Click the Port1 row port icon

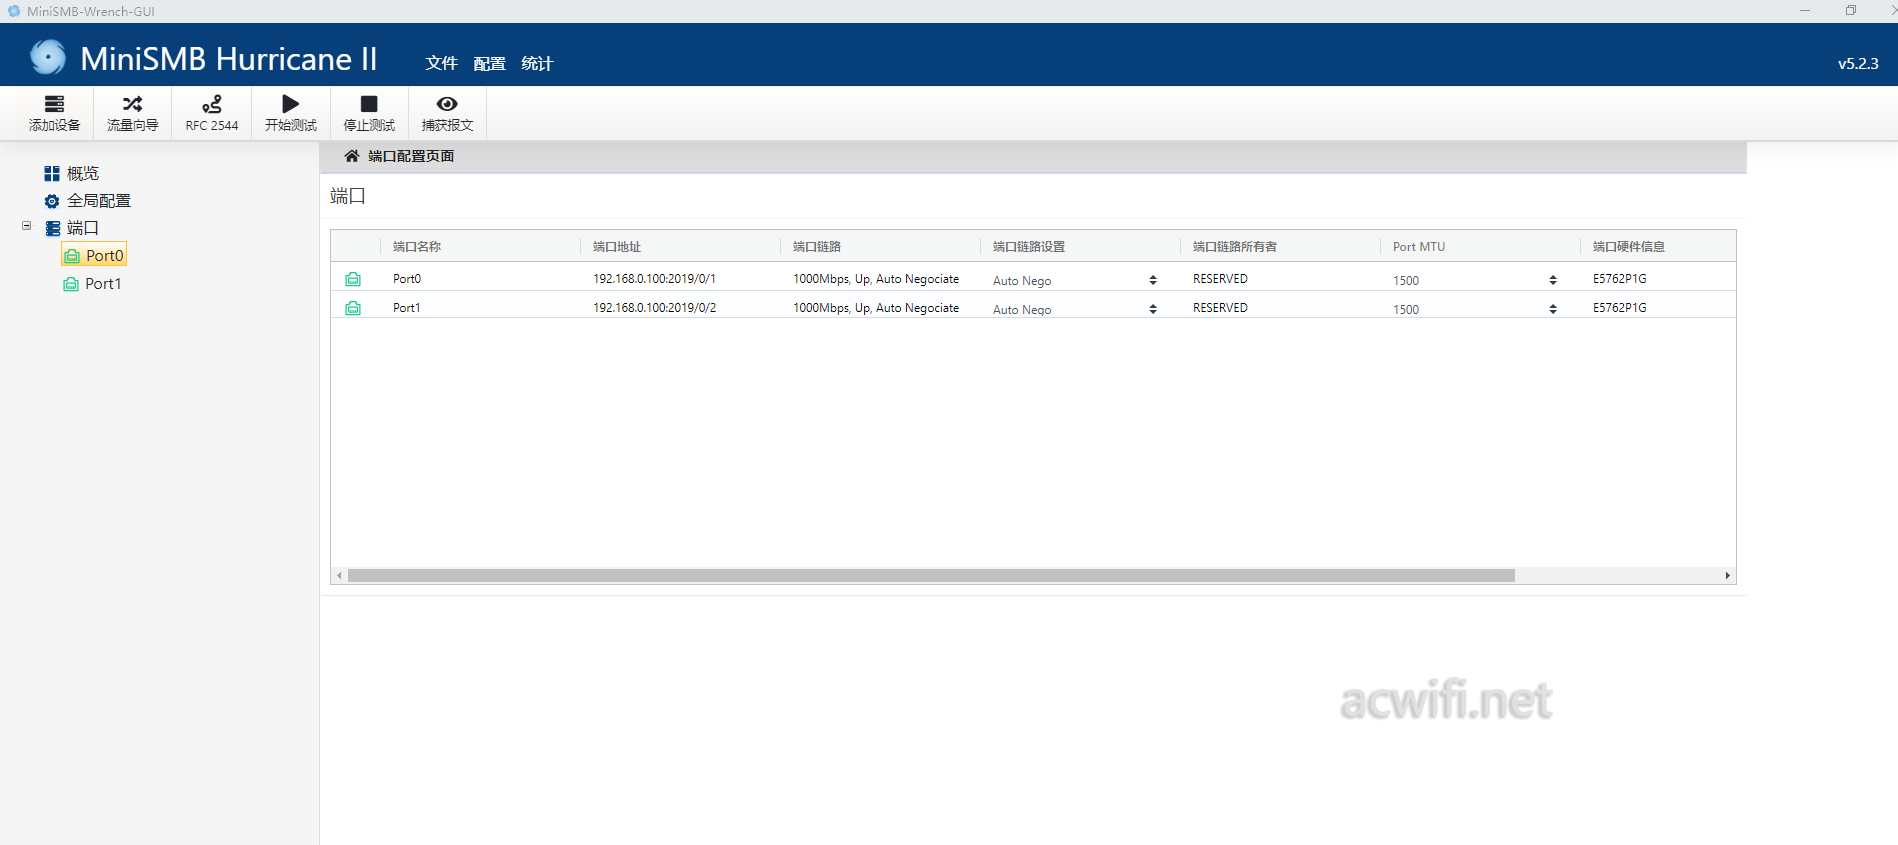[x=353, y=308]
